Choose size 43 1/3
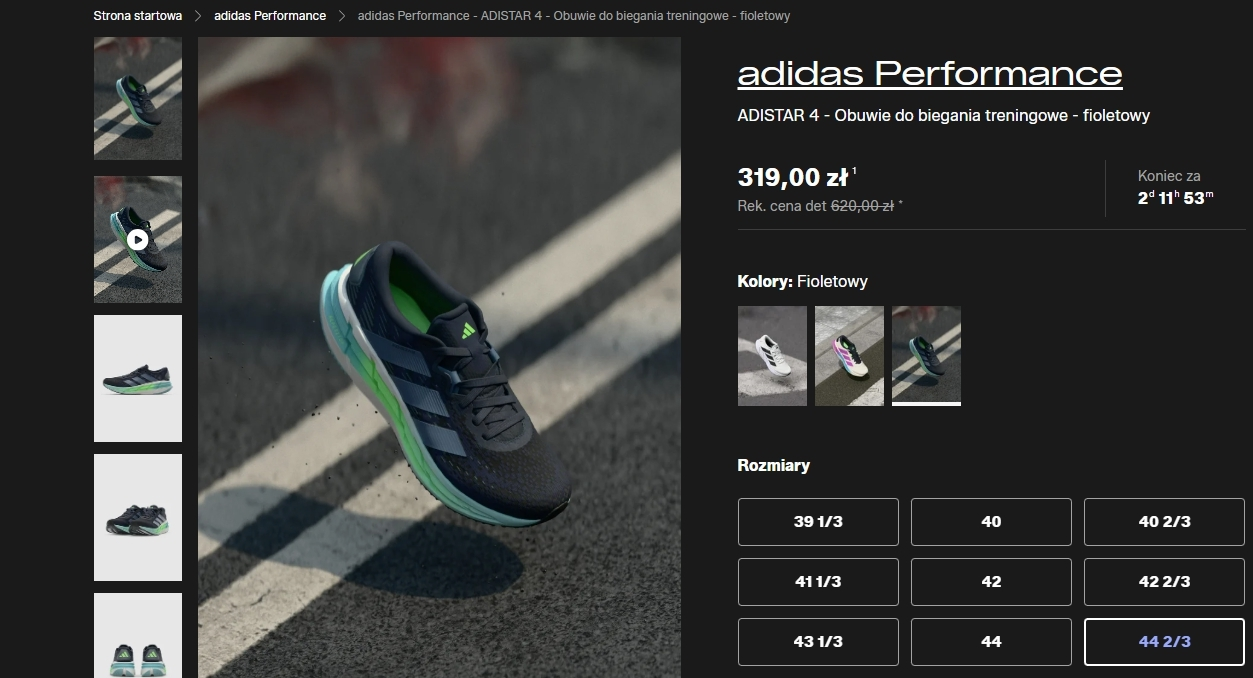This screenshot has height=678, width=1253. (818, 642)
